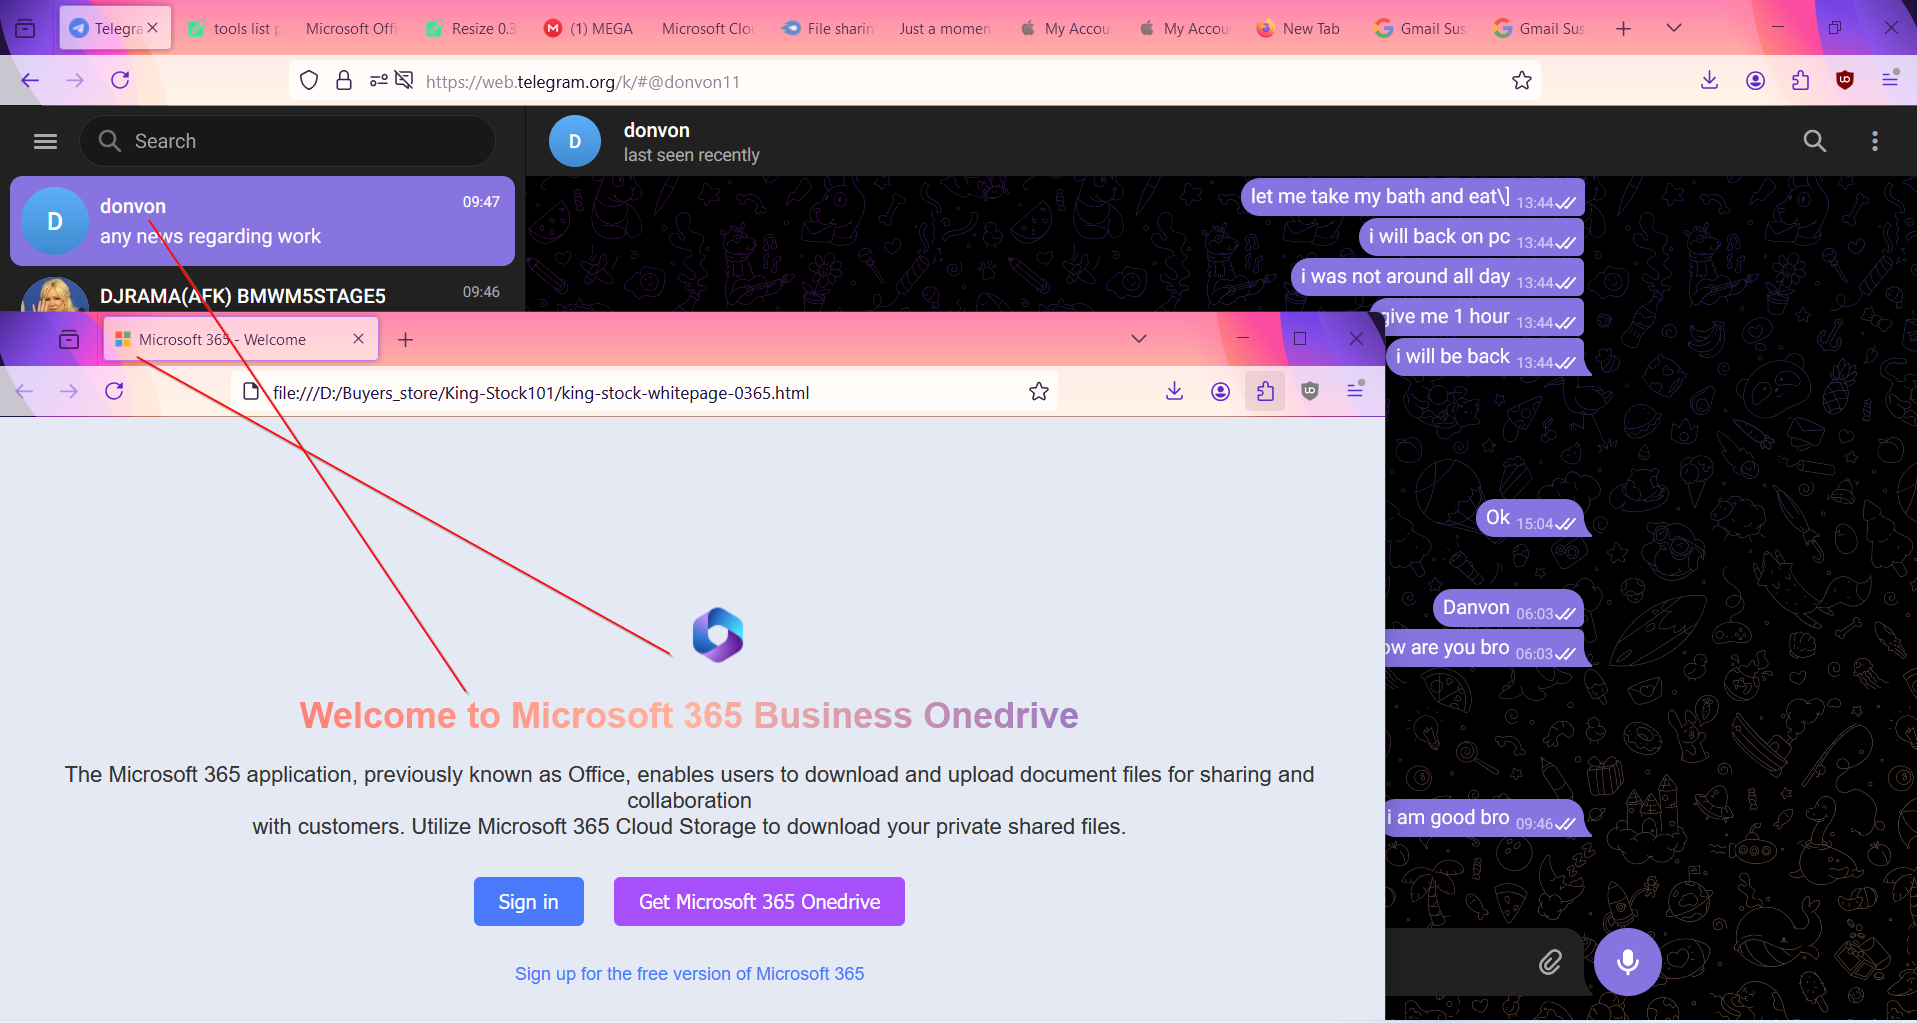Image resolution: width=1917 pixels, height=1023 pixels.
Task: Click "last seen recently" status text
Action: (692, 155)
